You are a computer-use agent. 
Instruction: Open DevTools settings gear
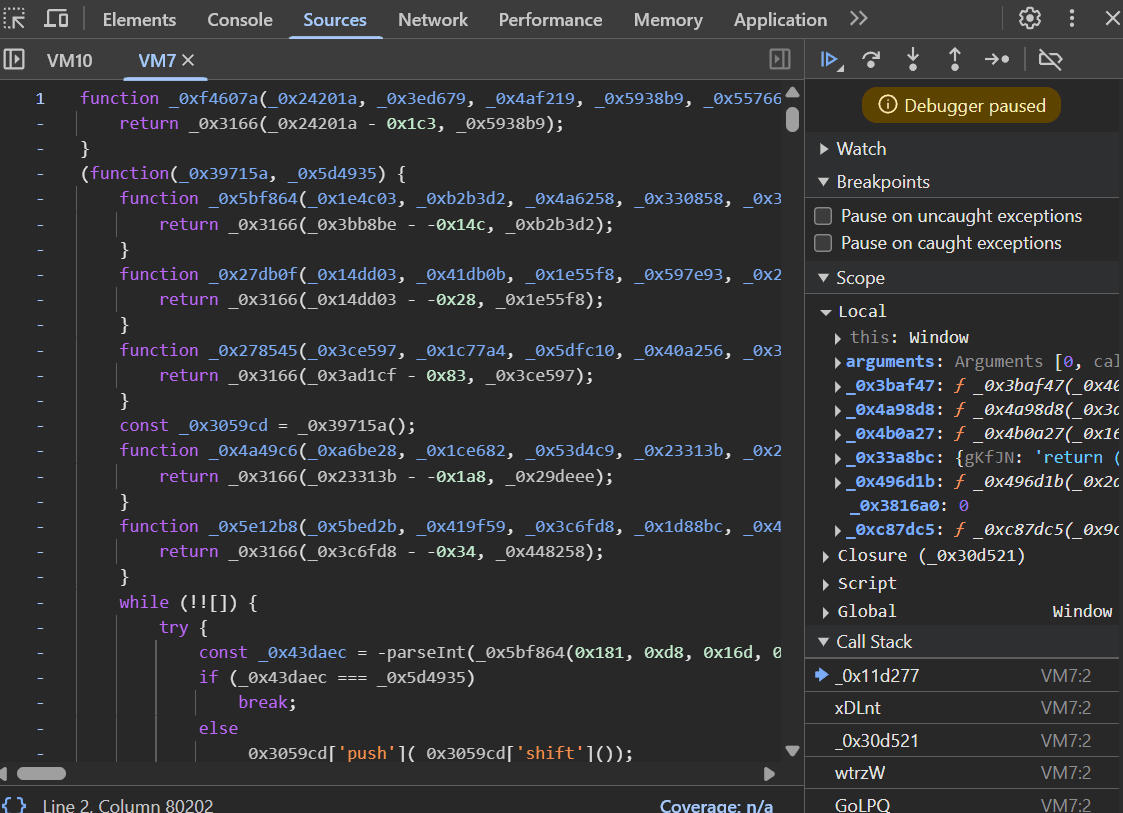(1029, 18)
